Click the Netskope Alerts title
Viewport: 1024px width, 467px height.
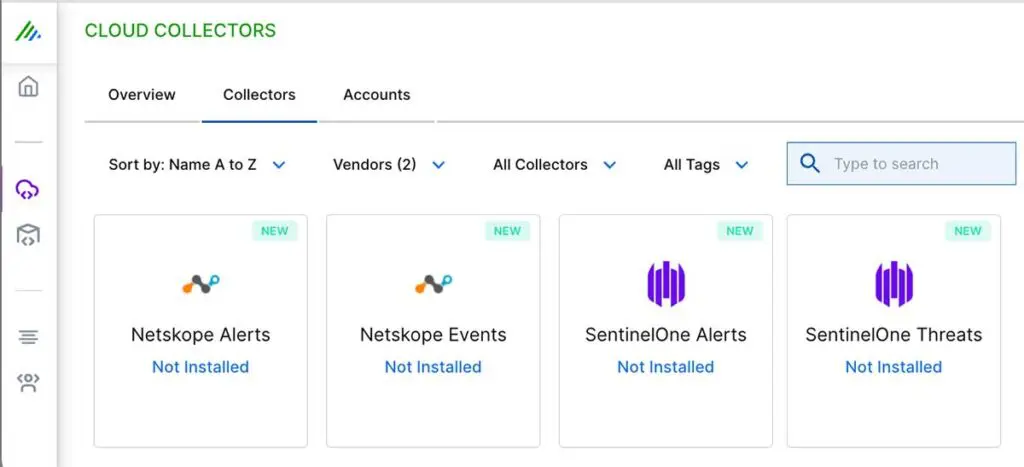click(x=200, y=335)
